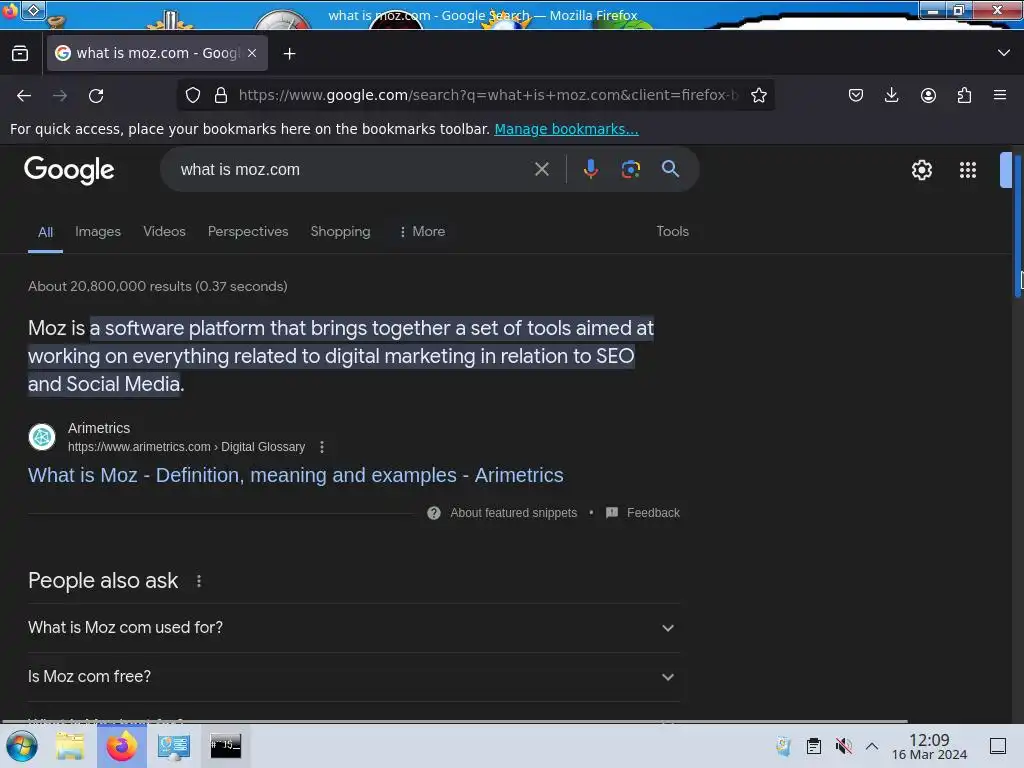This screenshot has height=768, width=1024.
Task: Open clipboard tray icon
Action: [814, 746]
